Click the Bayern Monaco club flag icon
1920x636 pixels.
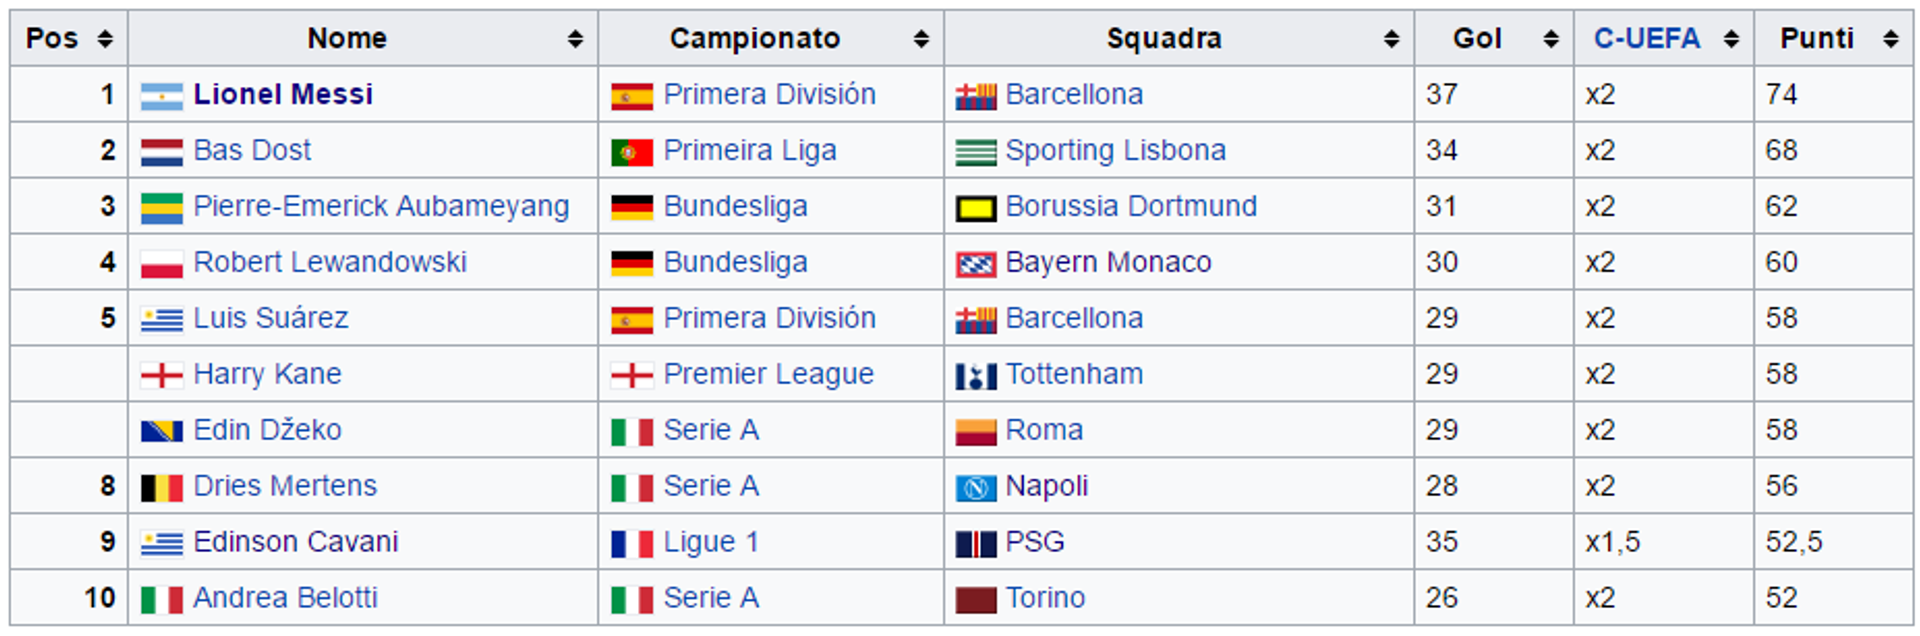[976, 264]
